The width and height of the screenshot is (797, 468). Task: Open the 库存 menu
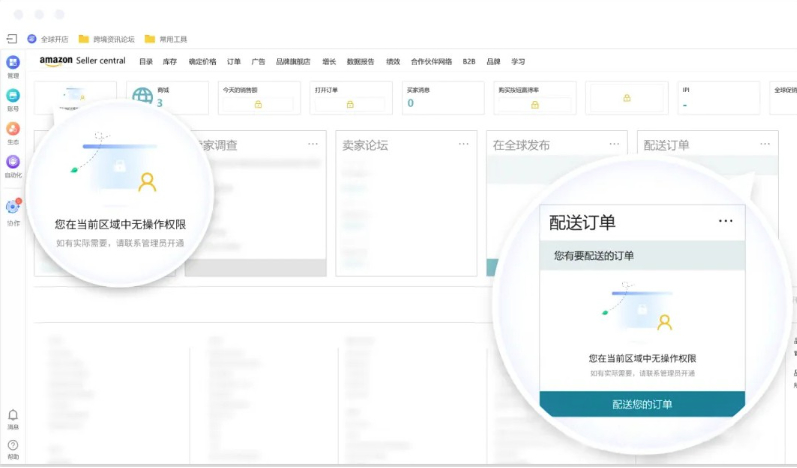tap(170, 61)
